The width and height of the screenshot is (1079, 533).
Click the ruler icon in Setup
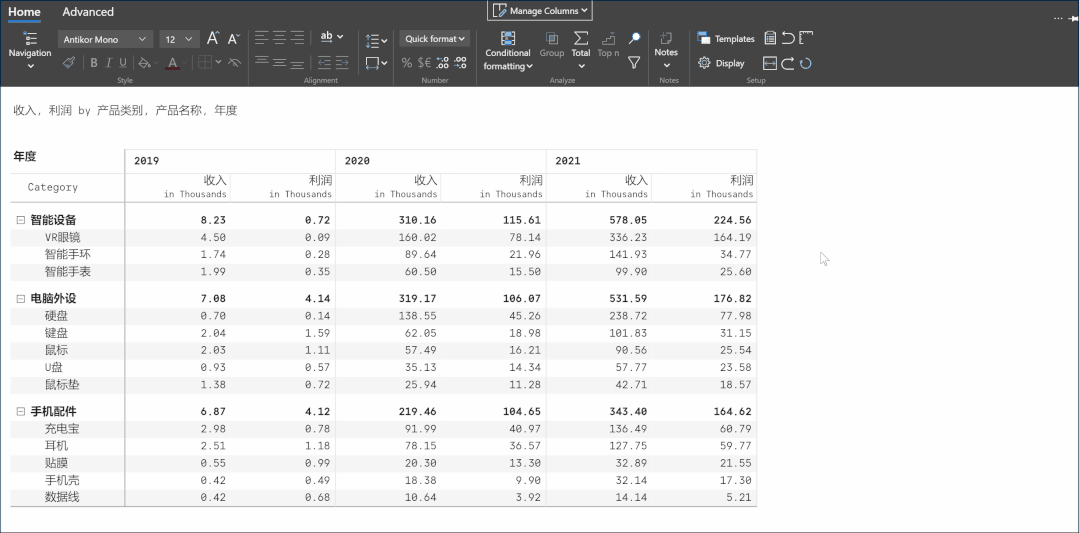[806, 38]
